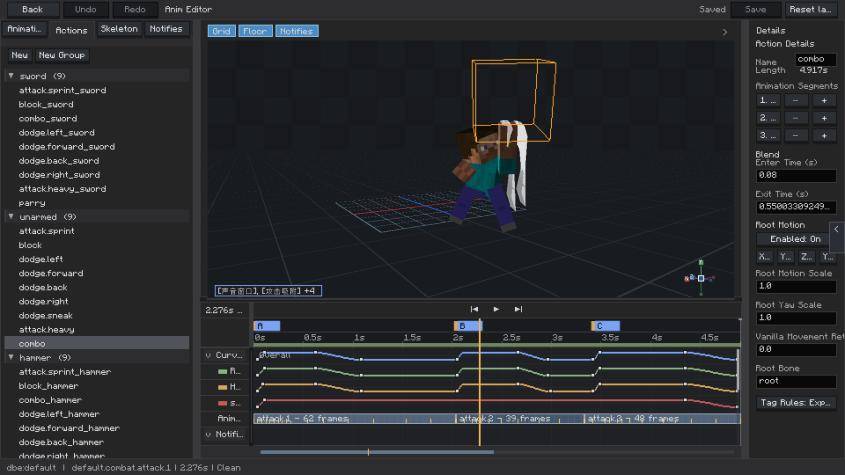This screenshot has height=475, width=845.
Task: Select notify marker B on timeline
Action: (x=467, y=326)
